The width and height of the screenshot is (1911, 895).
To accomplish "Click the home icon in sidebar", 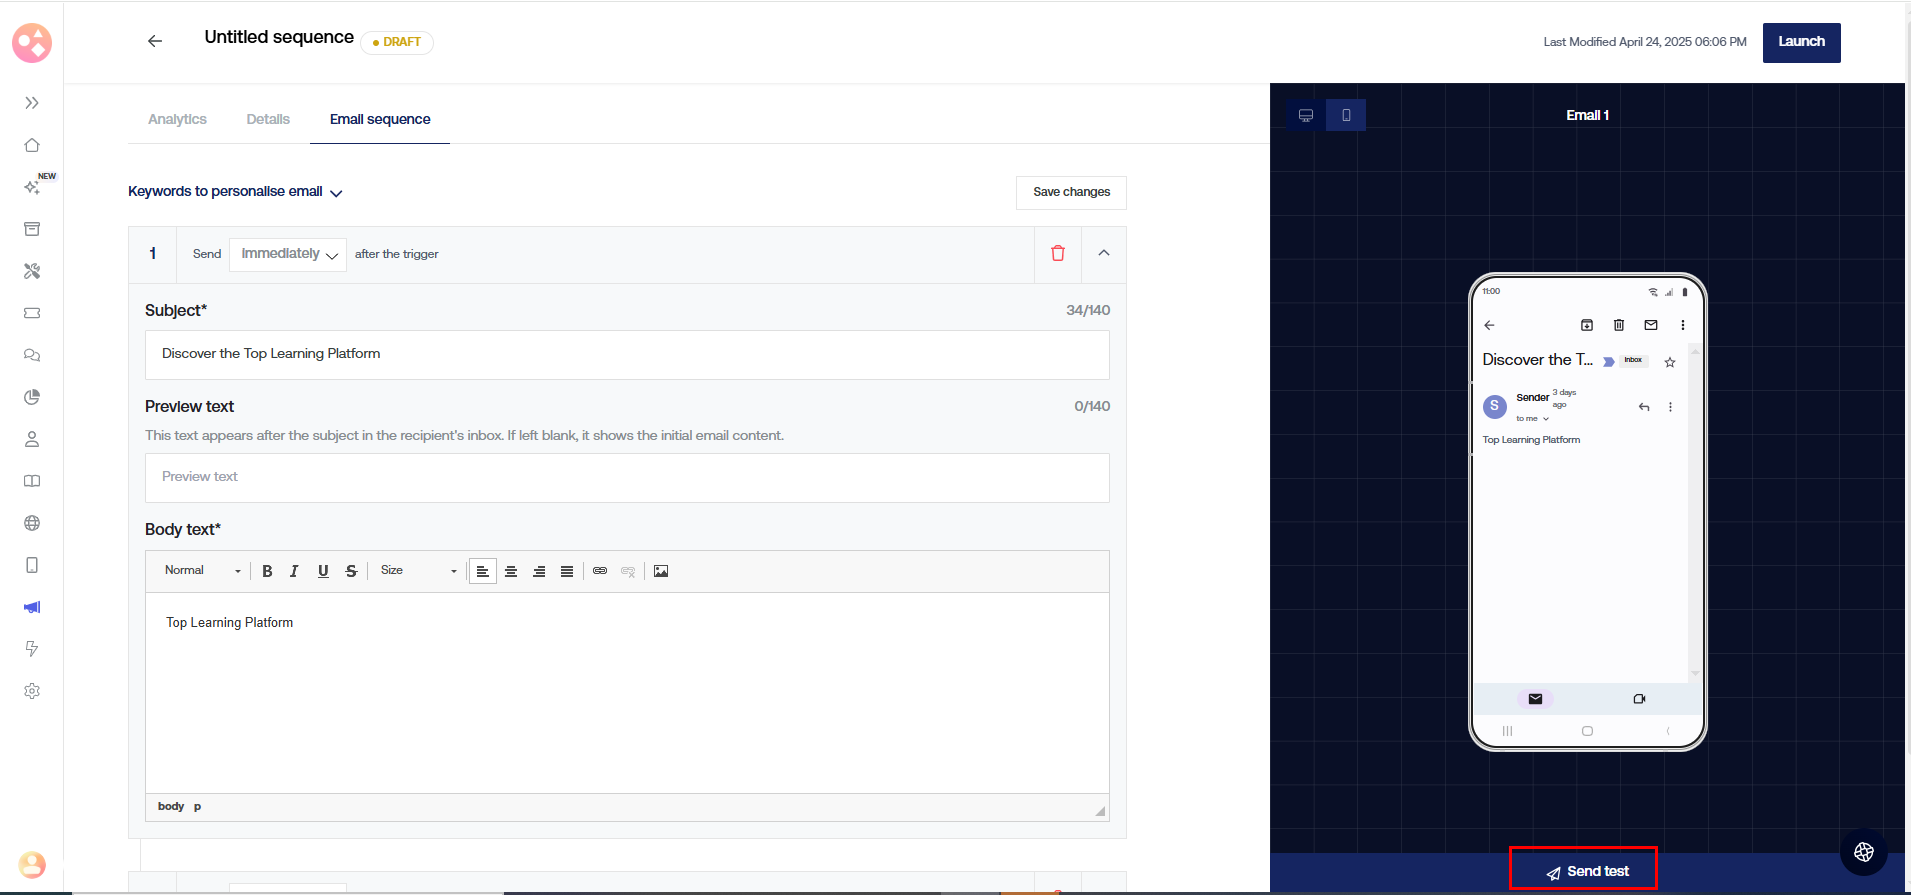I will pyautogui.click(x=32, y=145).
